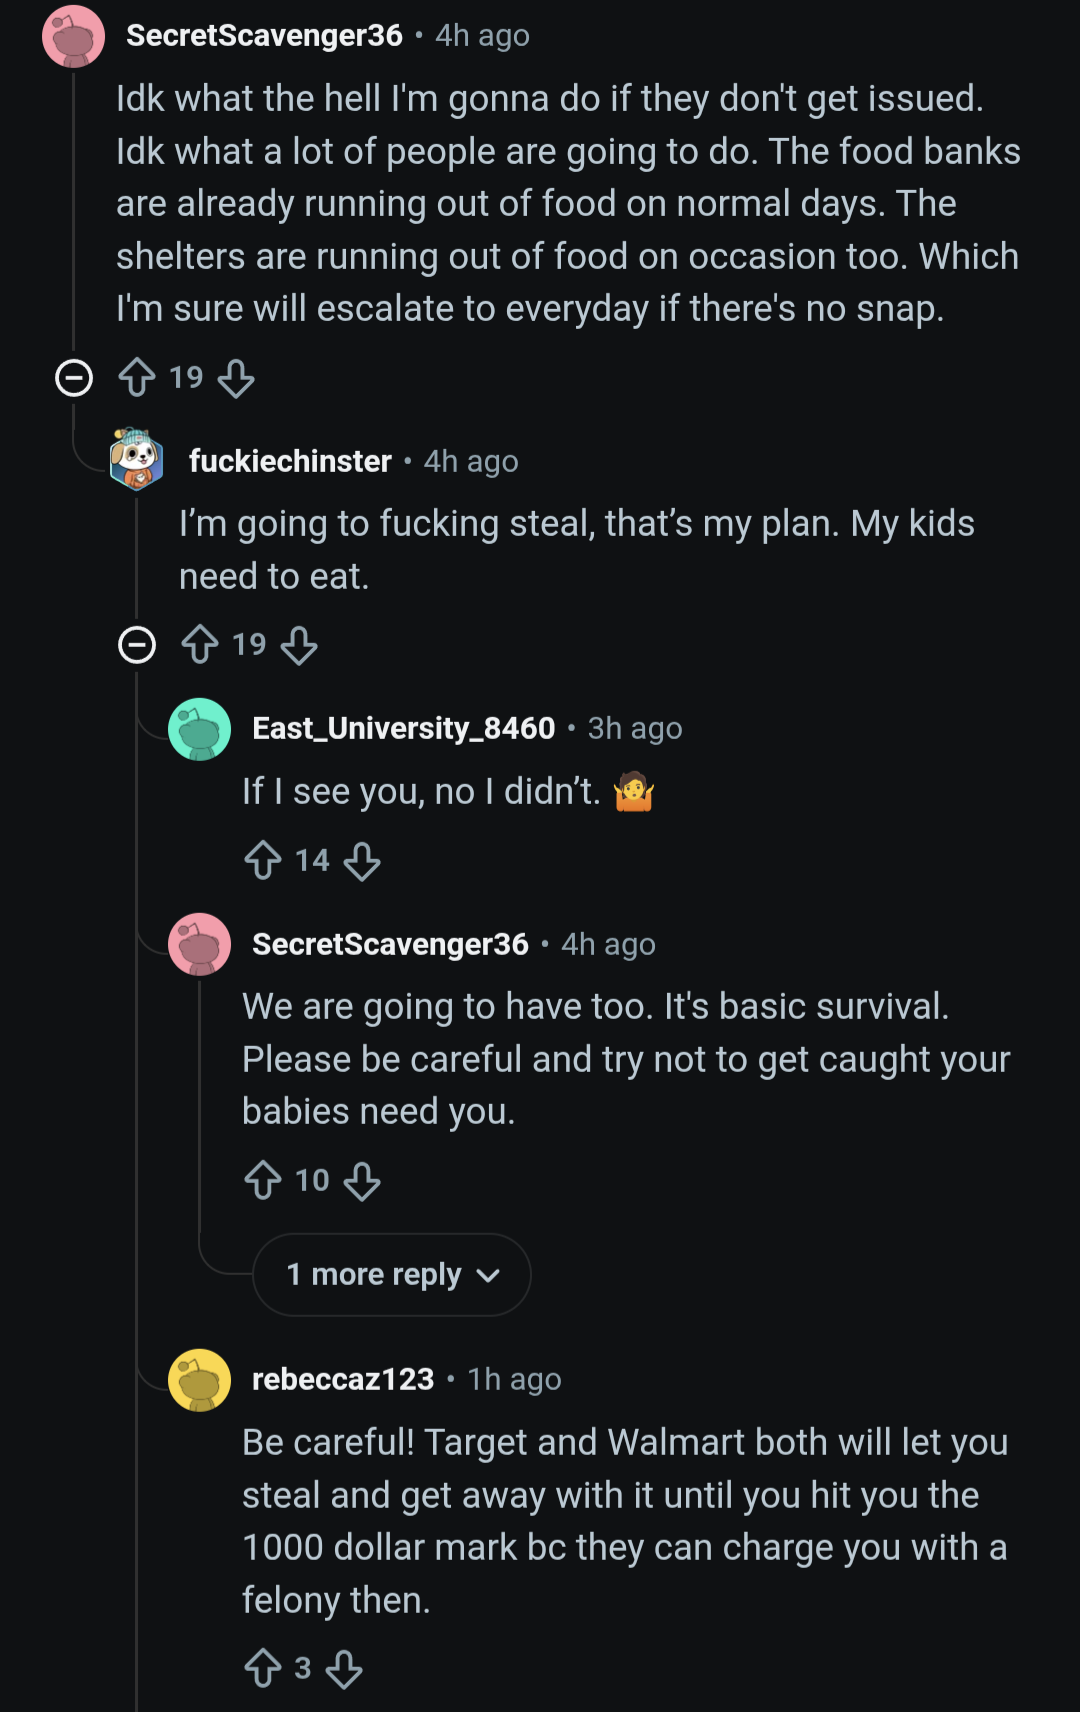Click fuckiechinster's dog avatar
Viewport: 1080px width, 1712px height.
pos(137,460)
